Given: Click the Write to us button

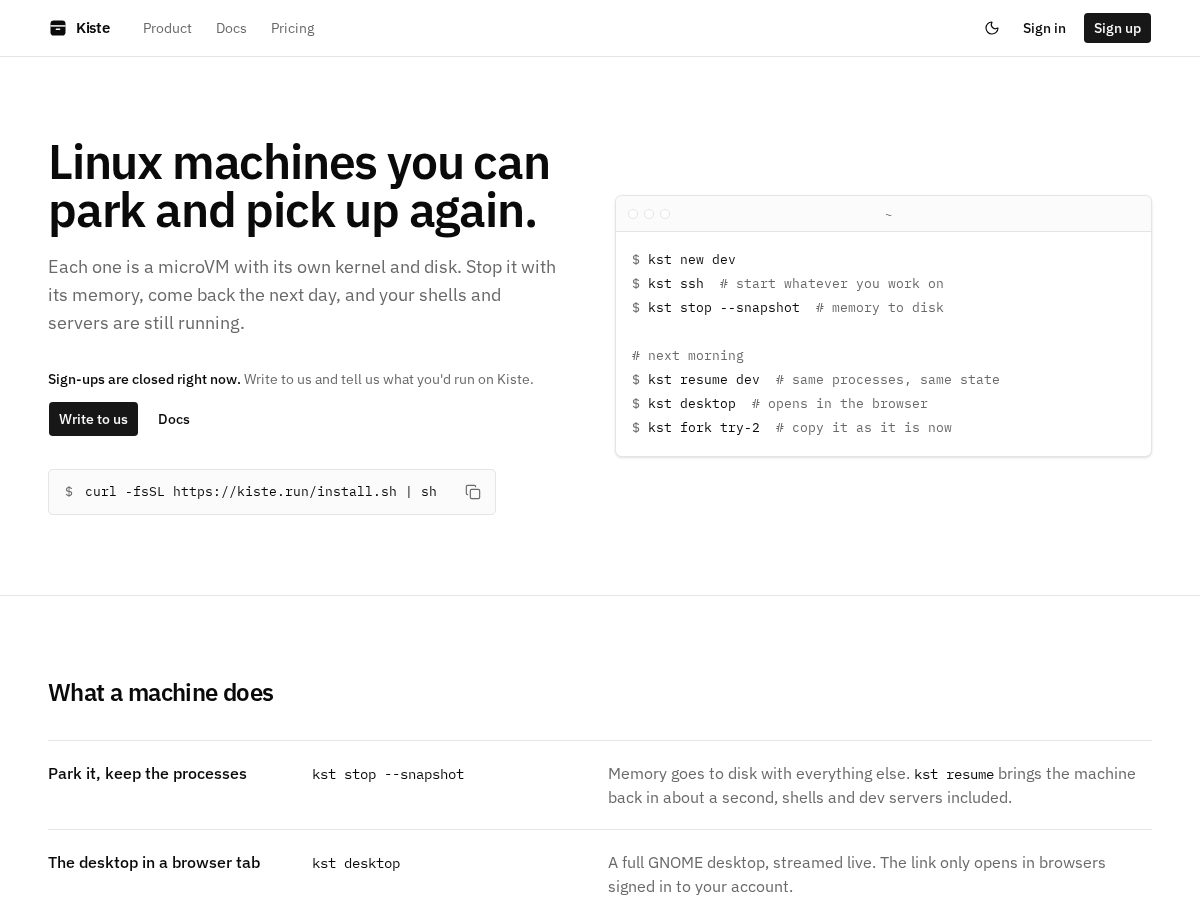Looking at the screenshot, I should (x=93, y=419).
